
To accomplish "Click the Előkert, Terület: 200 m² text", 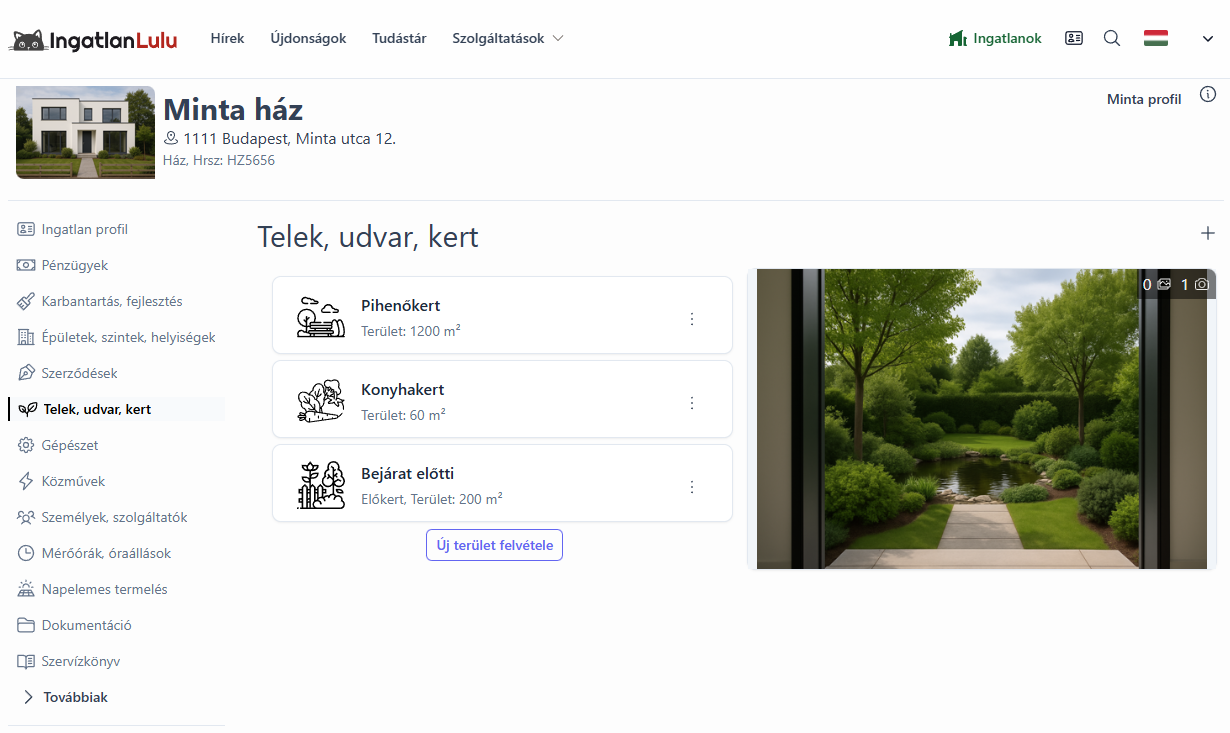I will tap(432, 498).
